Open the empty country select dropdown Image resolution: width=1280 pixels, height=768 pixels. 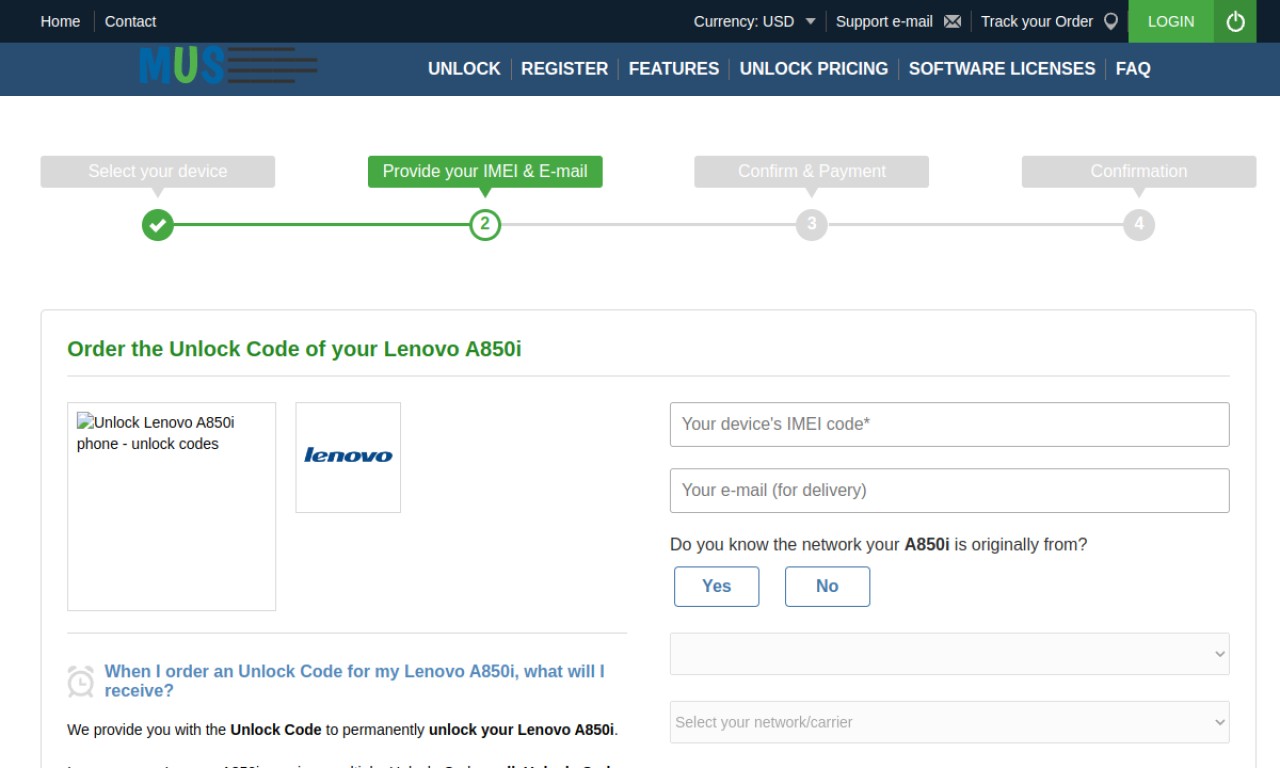tap(950, 654)
